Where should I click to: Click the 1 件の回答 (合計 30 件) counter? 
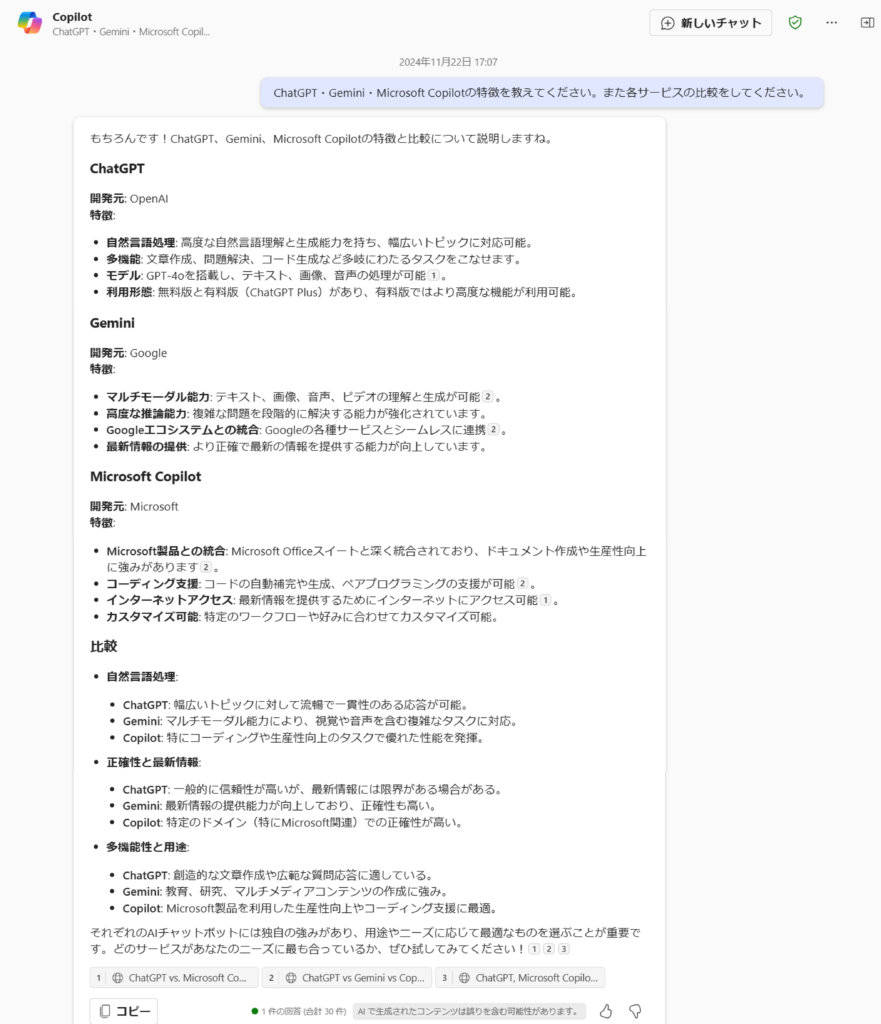coord(299,1011)
